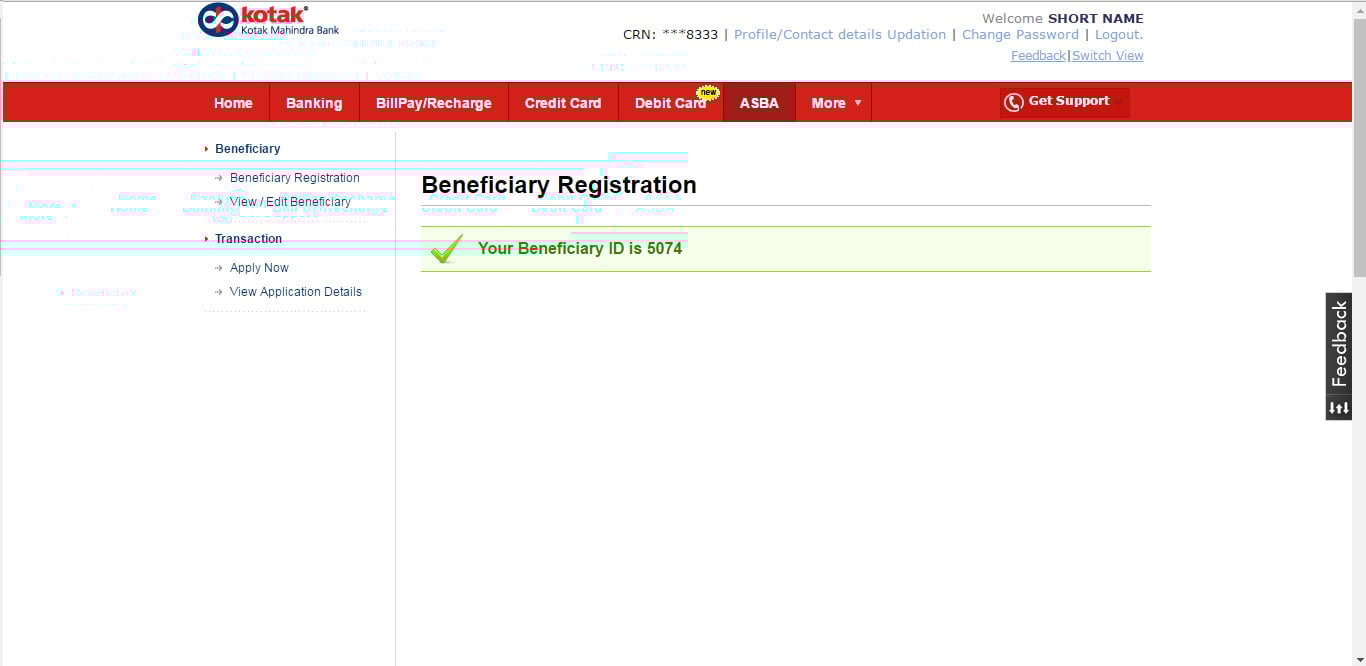Open the Credit Card menu
This screenshot has height=666, width=1366.
563,103
